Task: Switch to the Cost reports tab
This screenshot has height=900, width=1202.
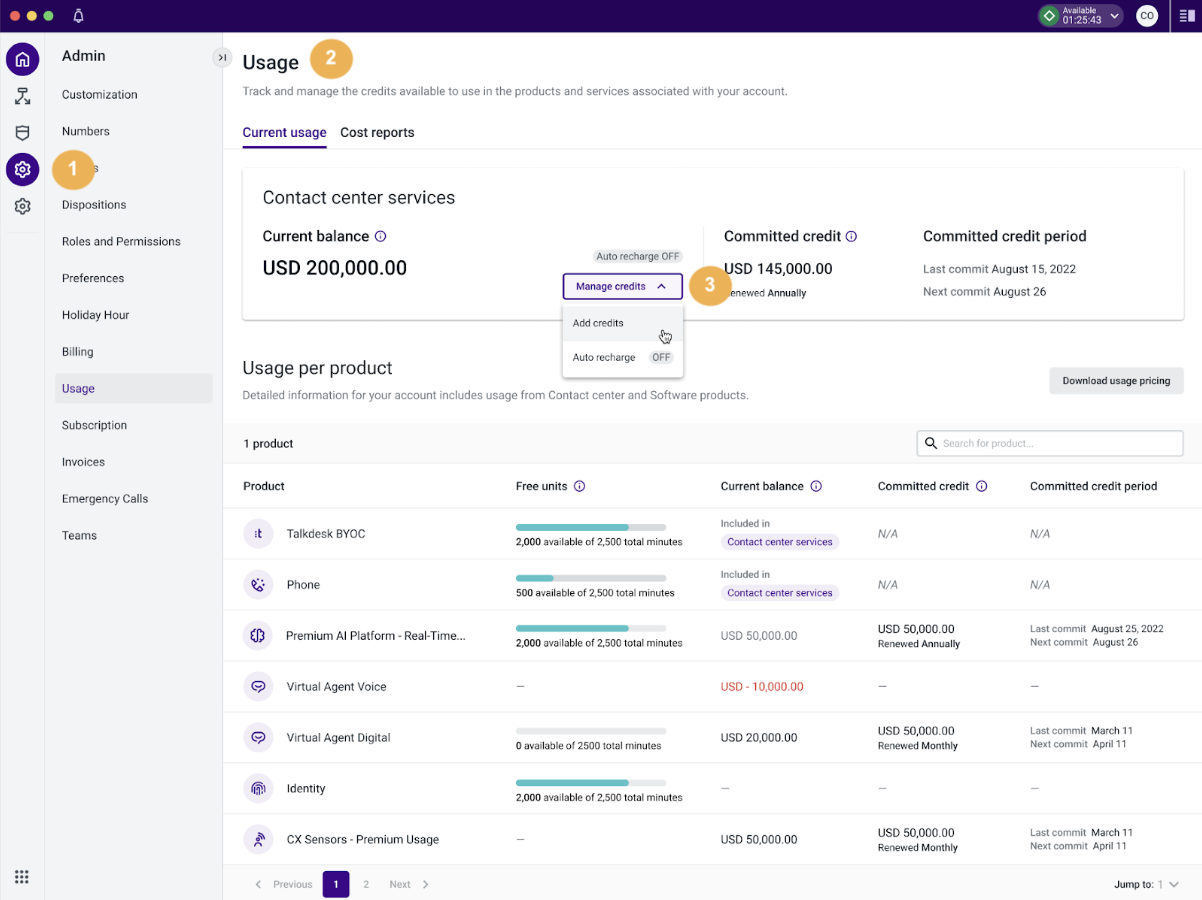Action: pos(377,132)
